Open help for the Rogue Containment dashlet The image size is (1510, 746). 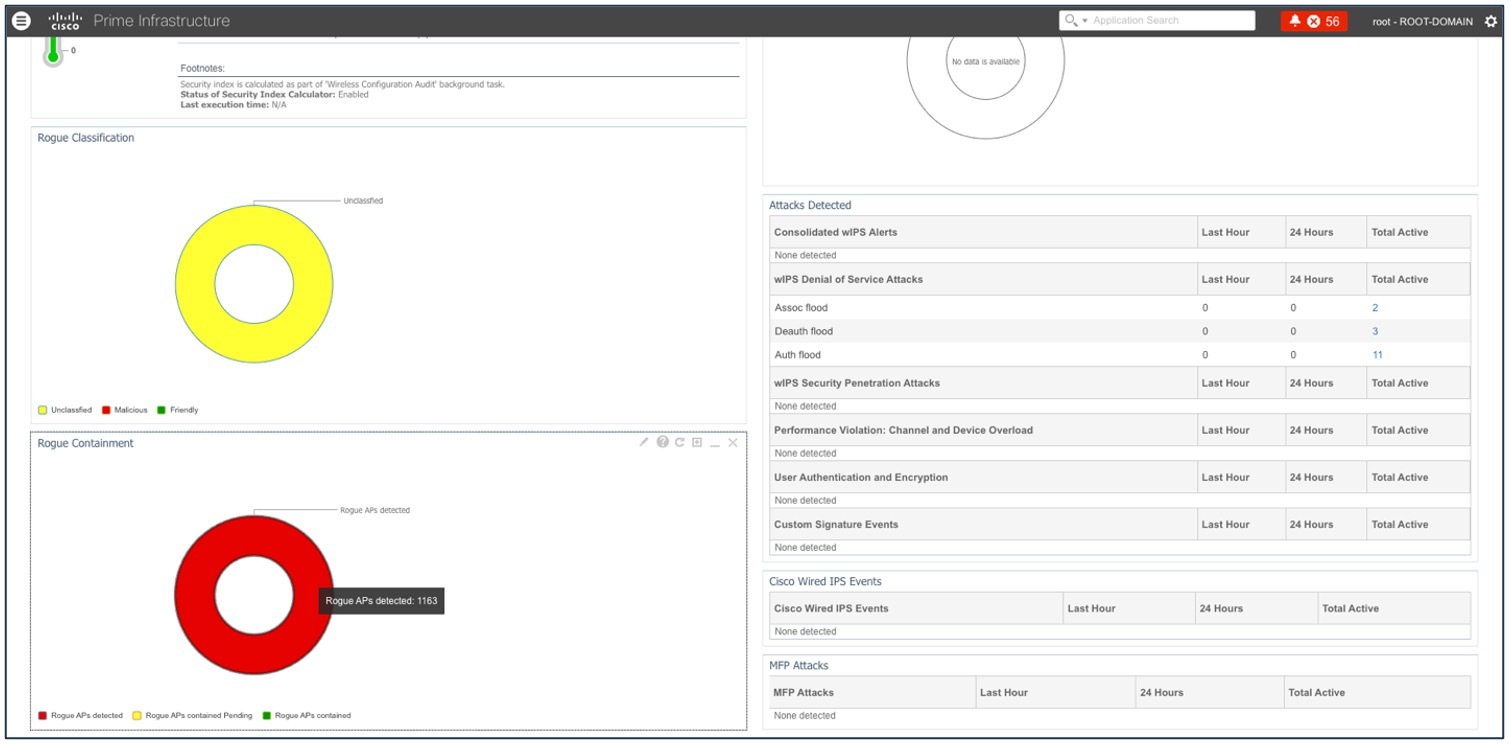(662, 442)
